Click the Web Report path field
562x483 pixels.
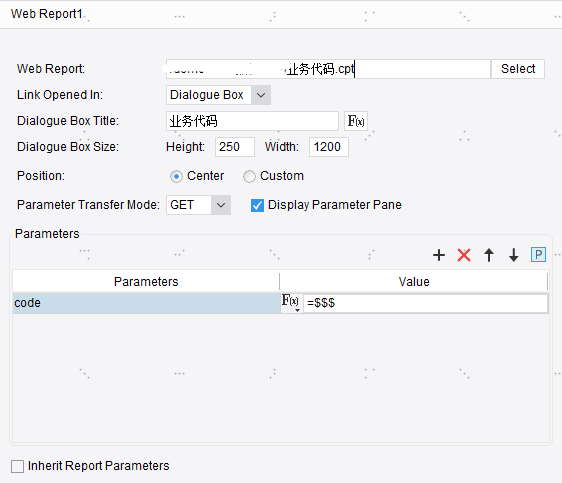(328, 69)
